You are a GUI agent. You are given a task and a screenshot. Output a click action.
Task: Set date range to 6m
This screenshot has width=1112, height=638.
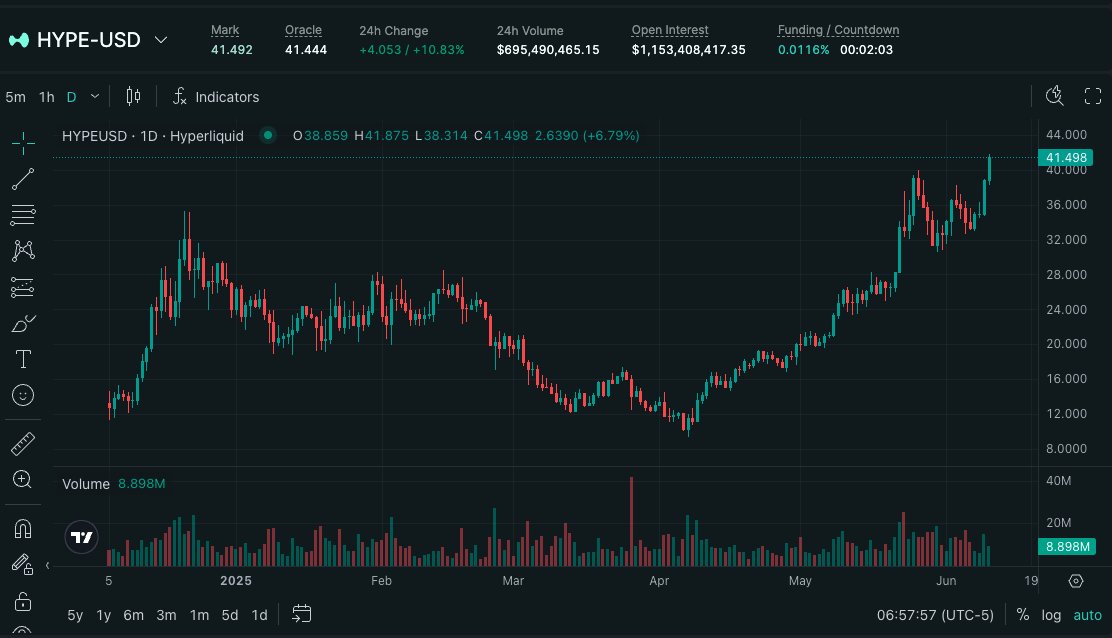(133, 615)
